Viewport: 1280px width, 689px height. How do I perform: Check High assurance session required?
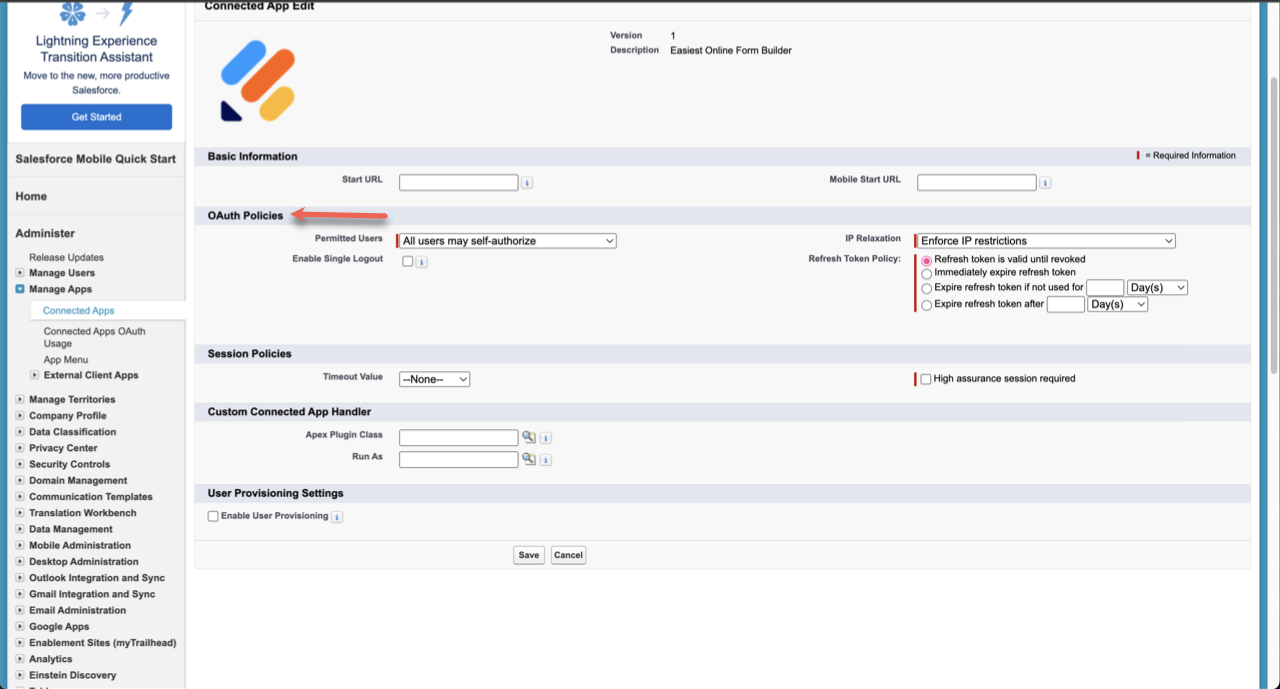click(926, 379)
